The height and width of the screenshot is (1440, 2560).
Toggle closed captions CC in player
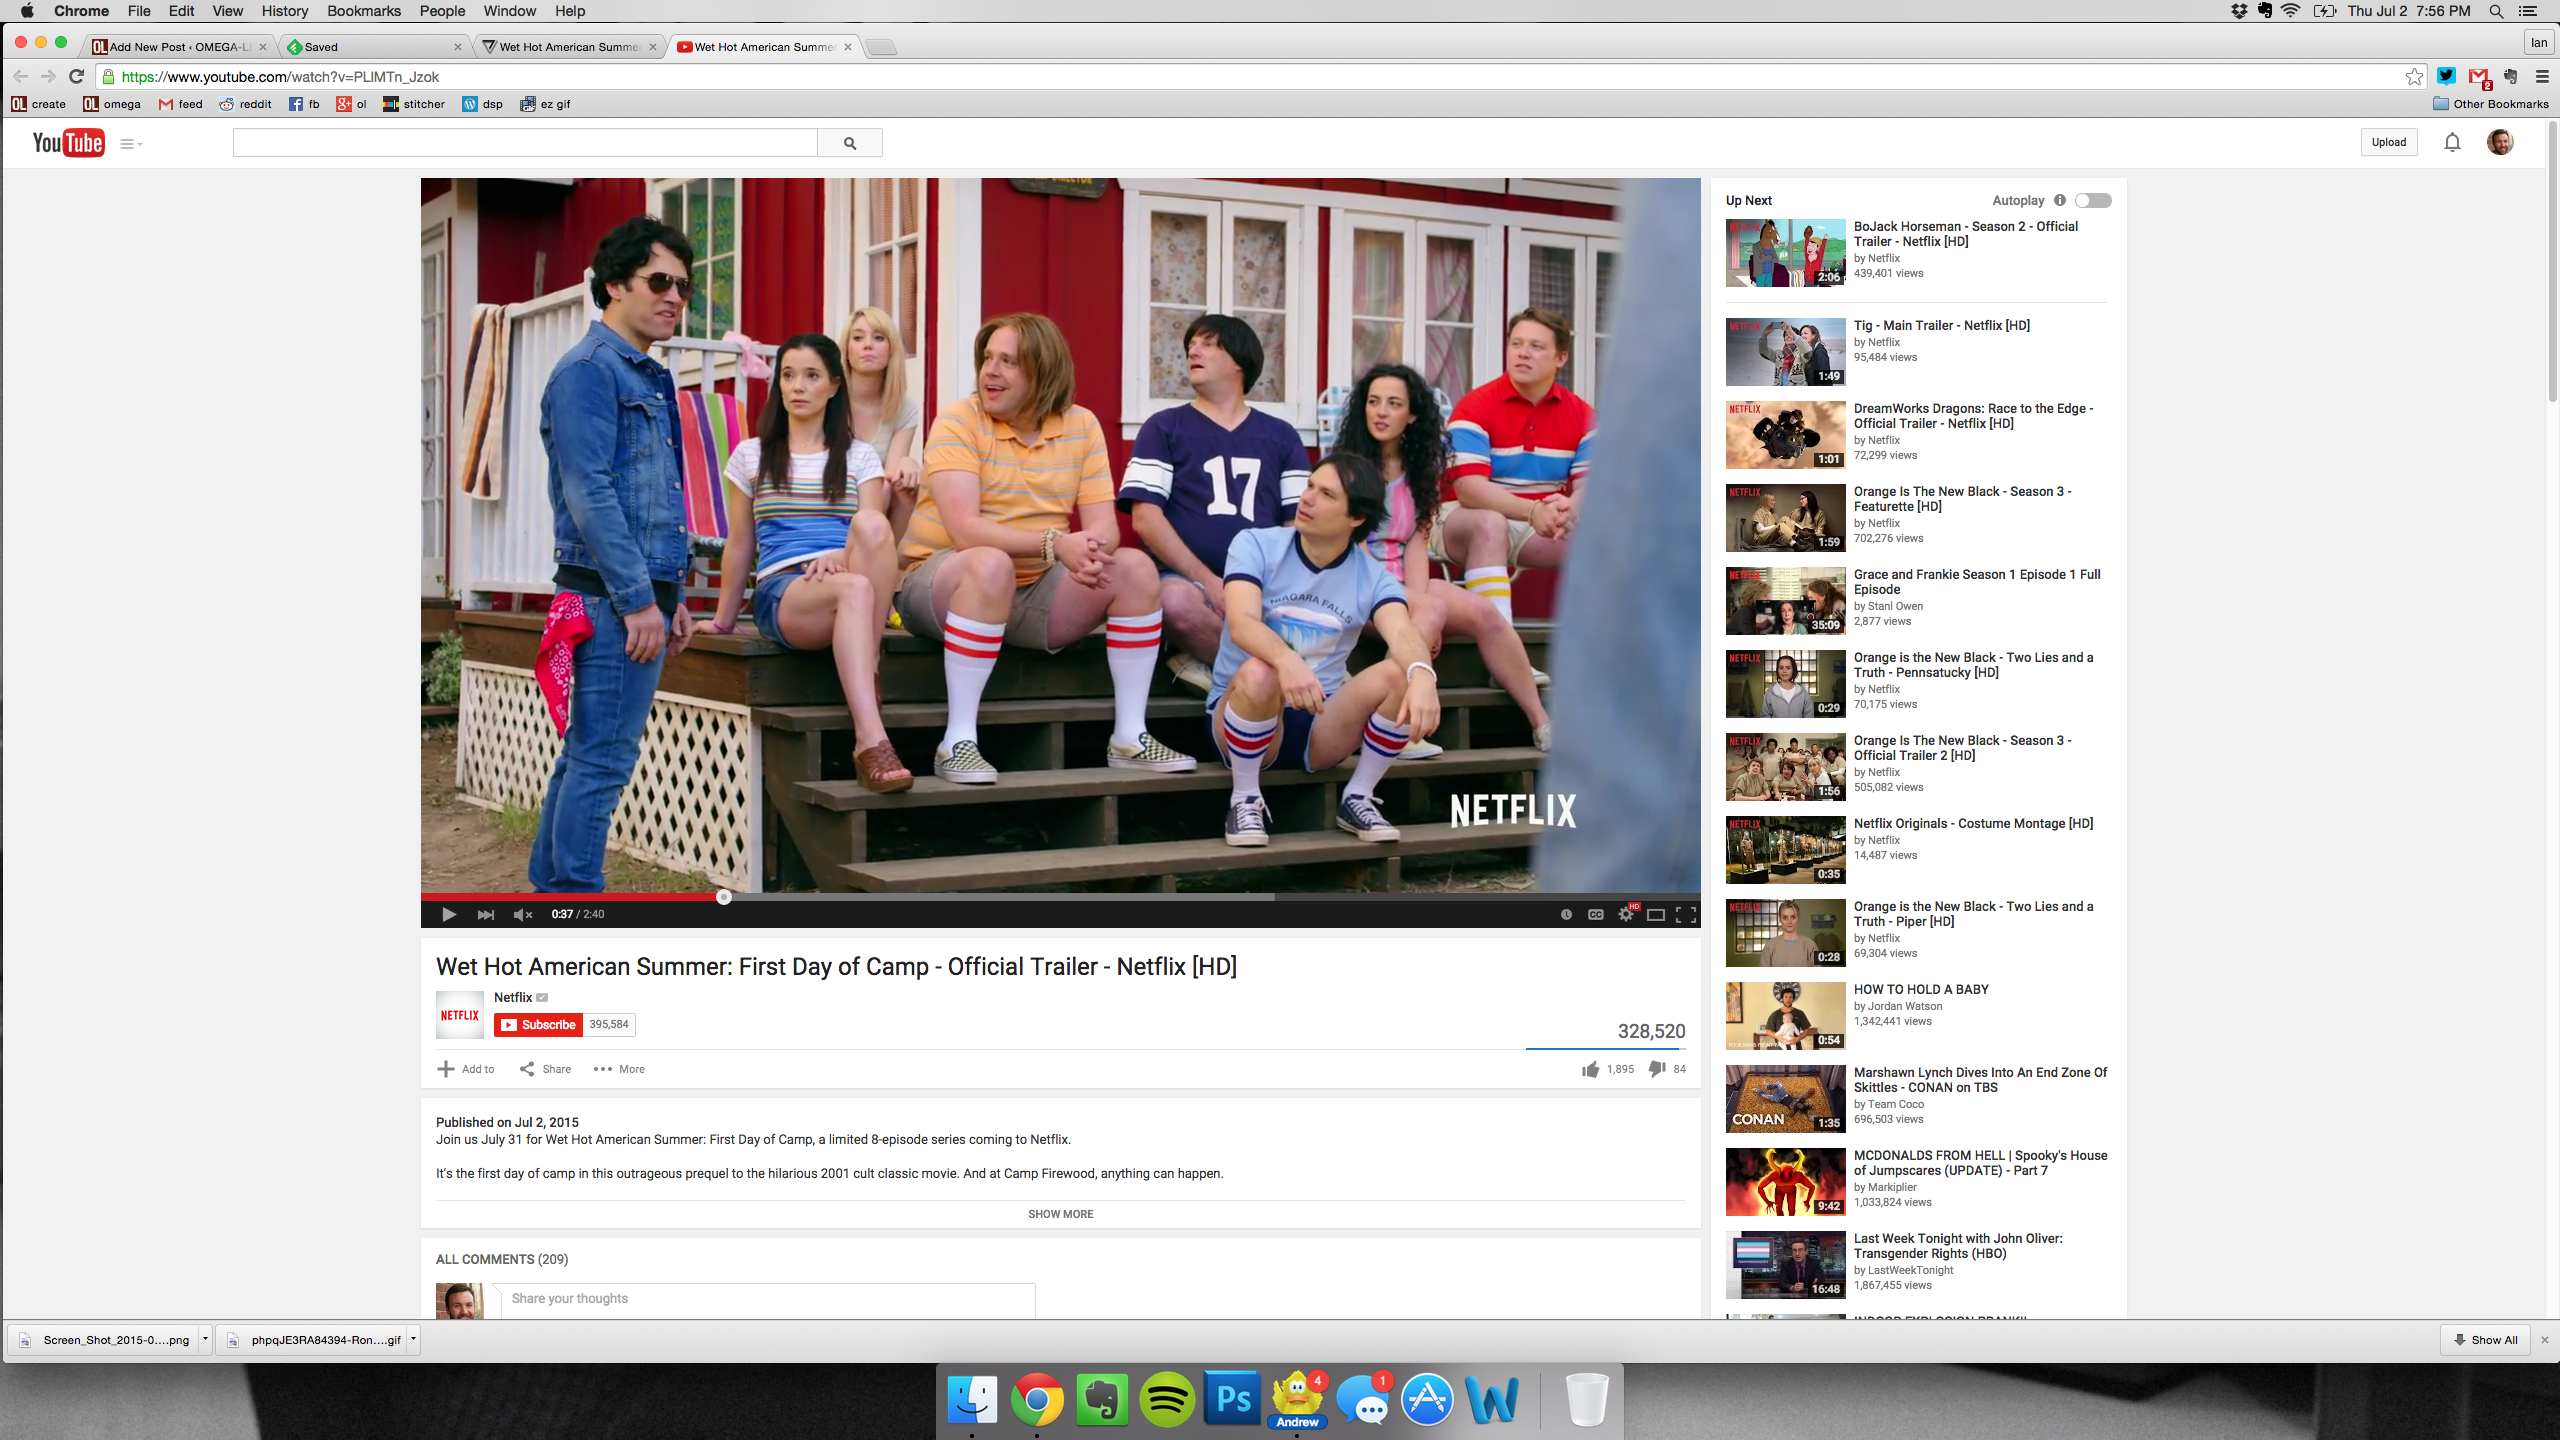tap(1596, 914)
